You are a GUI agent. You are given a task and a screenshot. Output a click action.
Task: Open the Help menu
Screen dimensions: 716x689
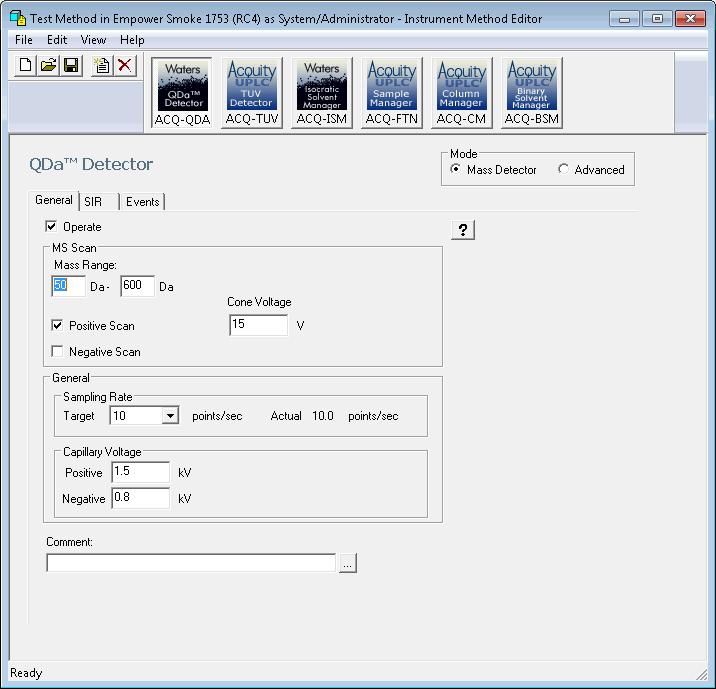(x=132, y=40)
